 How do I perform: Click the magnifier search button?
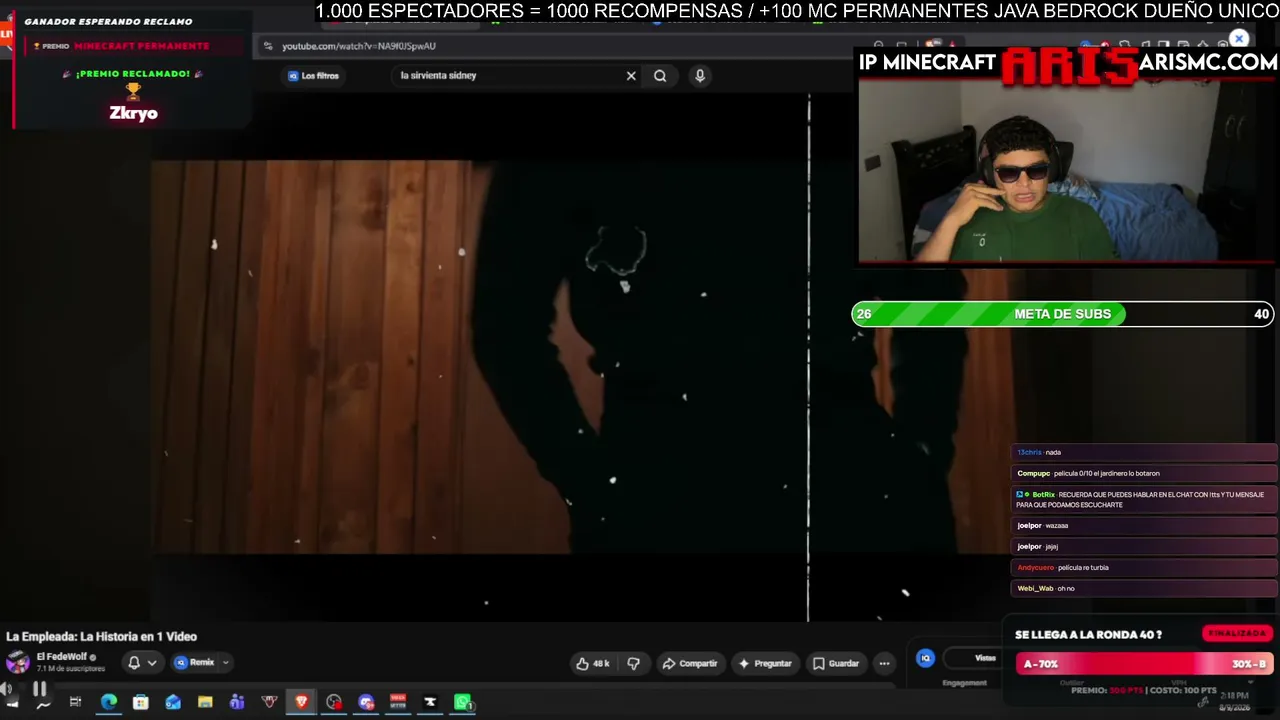click(x=660, y=76)
